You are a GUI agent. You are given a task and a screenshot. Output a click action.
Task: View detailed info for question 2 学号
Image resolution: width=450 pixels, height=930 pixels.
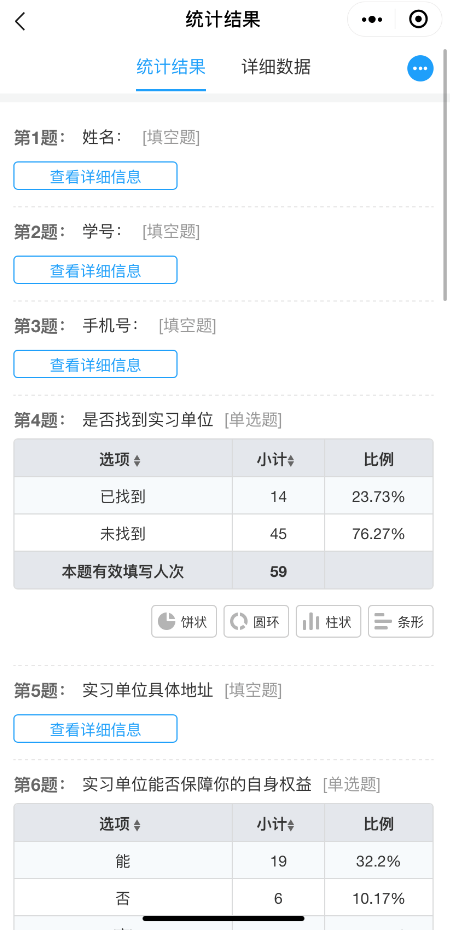[x=95, y=270]
